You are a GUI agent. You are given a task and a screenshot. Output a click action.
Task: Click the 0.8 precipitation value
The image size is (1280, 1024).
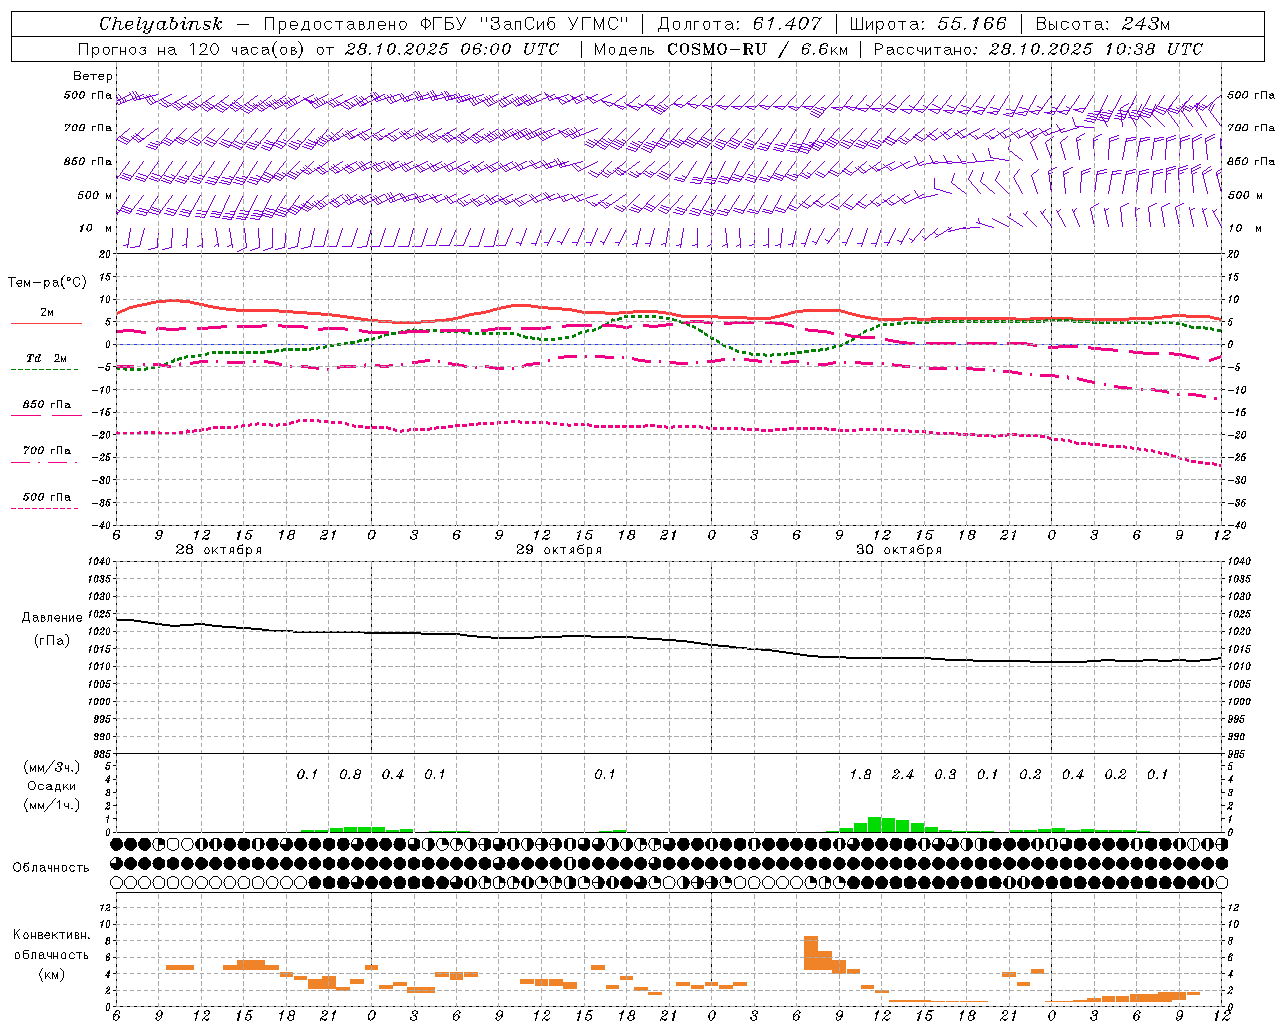(x=350, y=775)
